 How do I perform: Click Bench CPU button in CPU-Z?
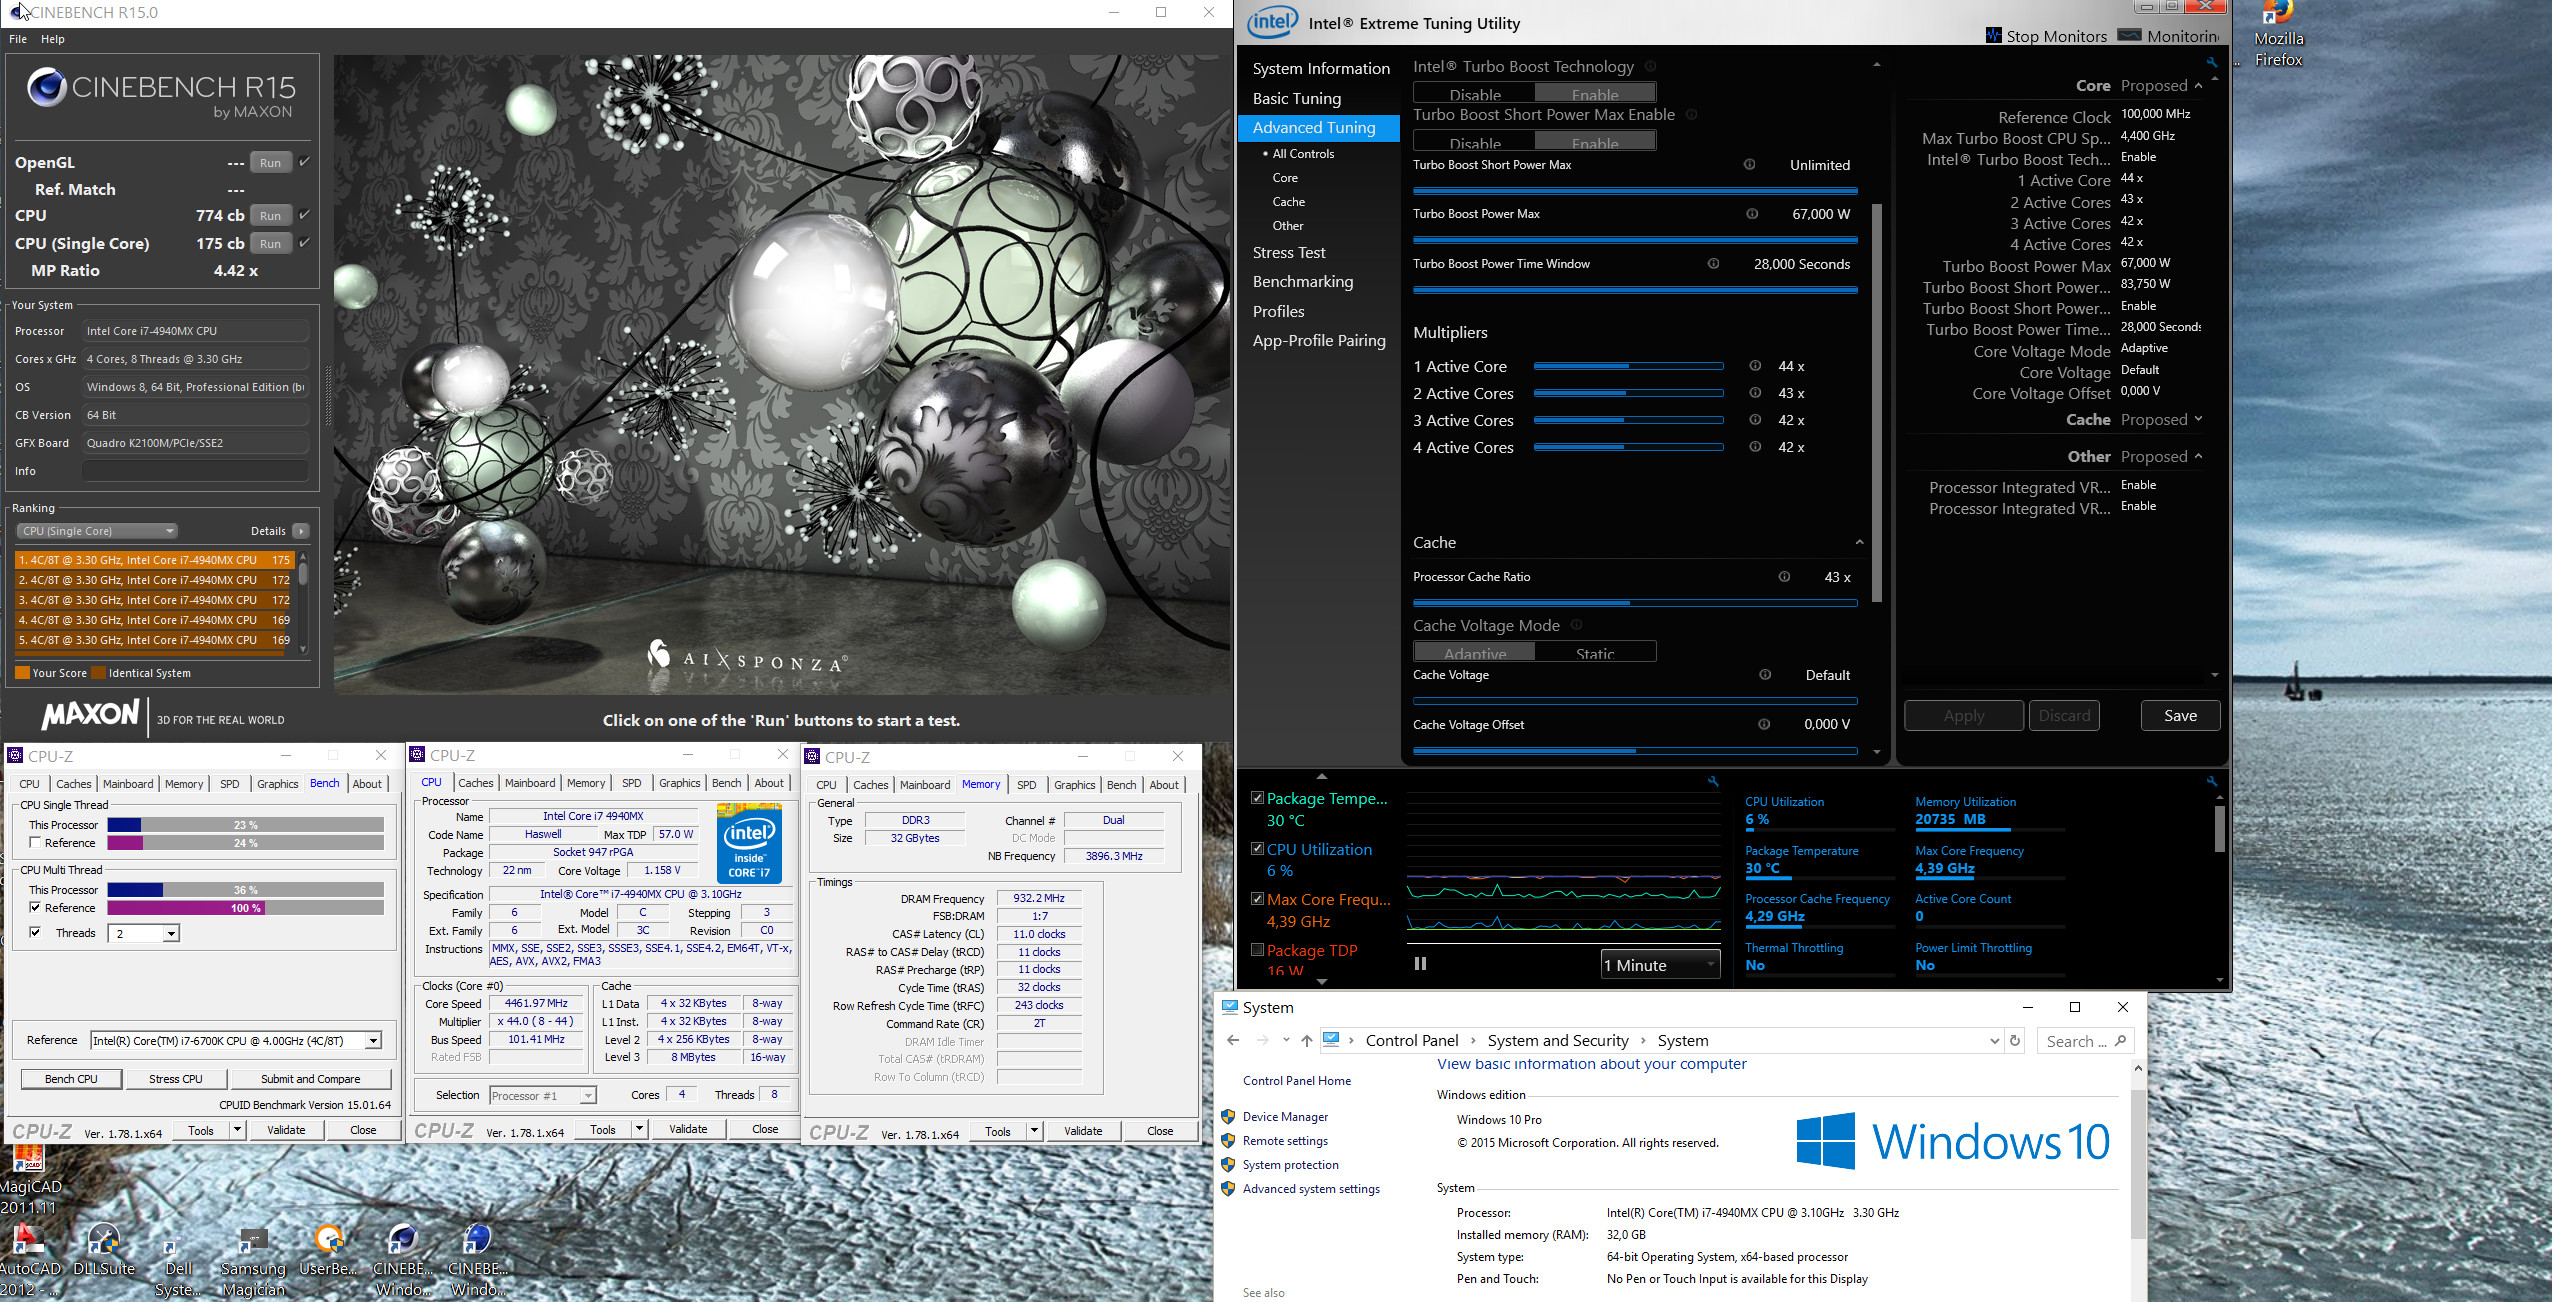(71, 1079)
